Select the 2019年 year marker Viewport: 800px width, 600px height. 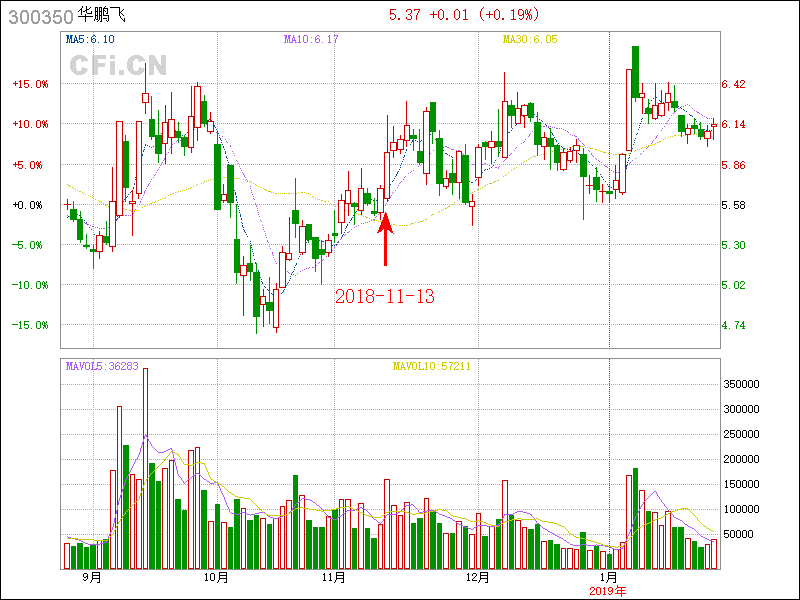tap(607, 591)
